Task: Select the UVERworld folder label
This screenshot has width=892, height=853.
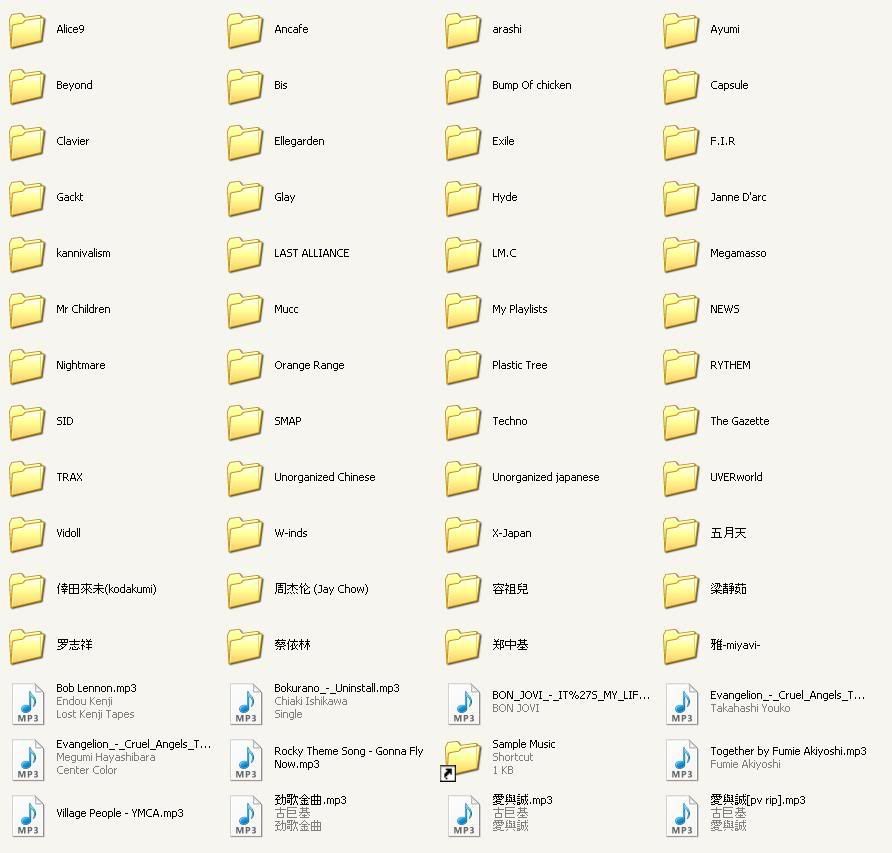Action: 736,477
